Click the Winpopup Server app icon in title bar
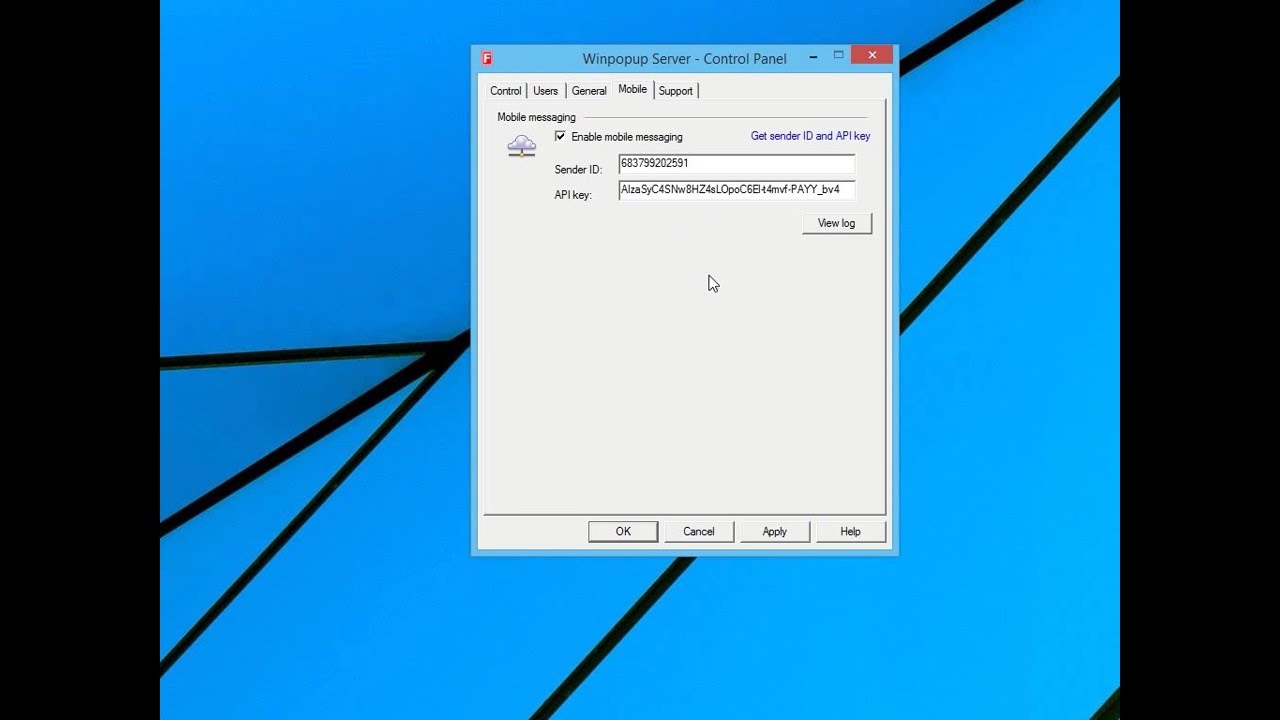Screen dimensions: 1280x720 (487, 58)
